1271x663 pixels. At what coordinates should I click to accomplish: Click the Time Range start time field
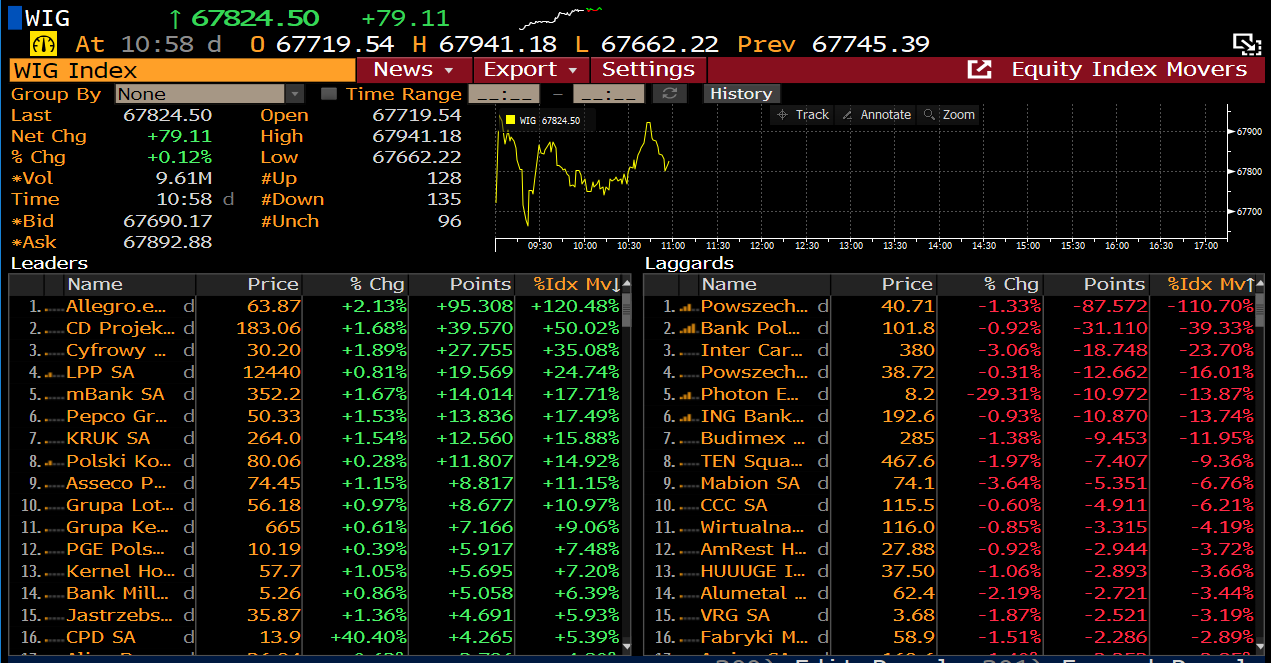503,94
